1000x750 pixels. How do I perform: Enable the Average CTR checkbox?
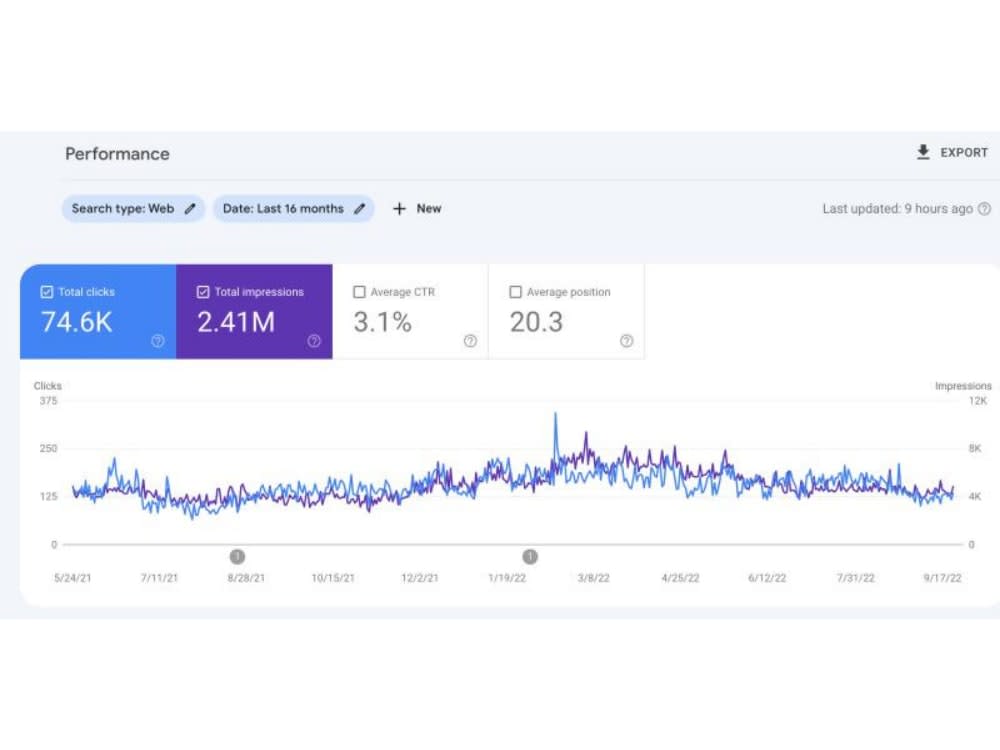[x=359, y=292]
